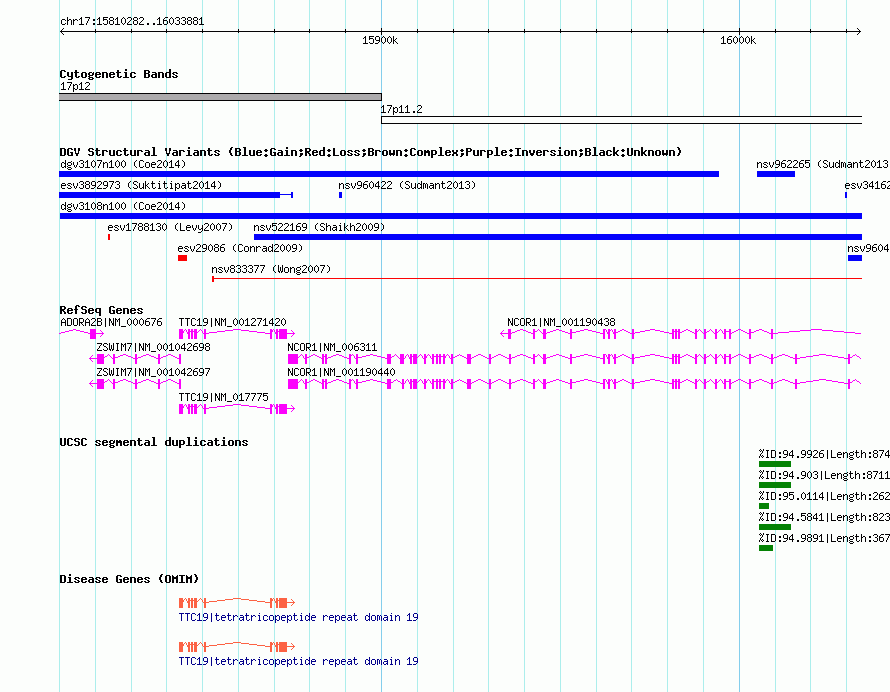Screen dimensions: 890x692
Task: Click the tiny blue nsv960422 marker
Action: [x=341, y=195]
